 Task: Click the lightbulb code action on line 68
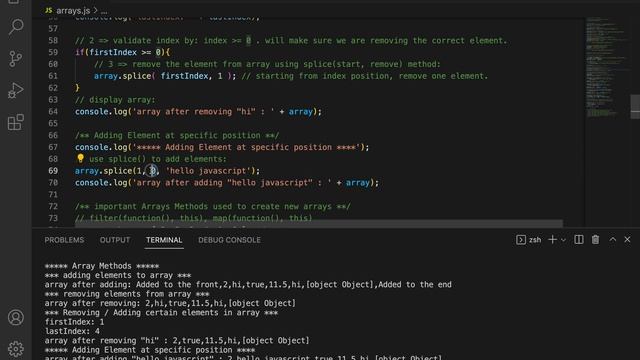coord(80,158)
